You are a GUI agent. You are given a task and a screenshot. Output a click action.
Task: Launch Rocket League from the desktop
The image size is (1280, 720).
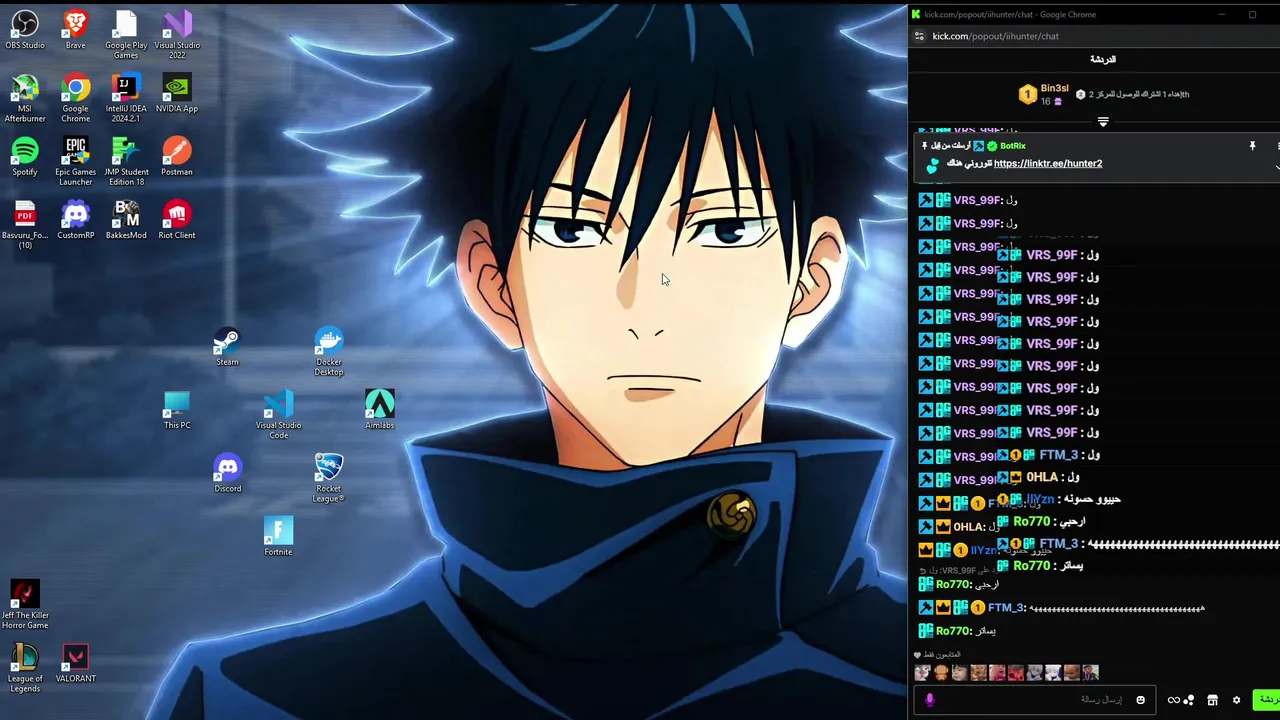click(329, 478)
